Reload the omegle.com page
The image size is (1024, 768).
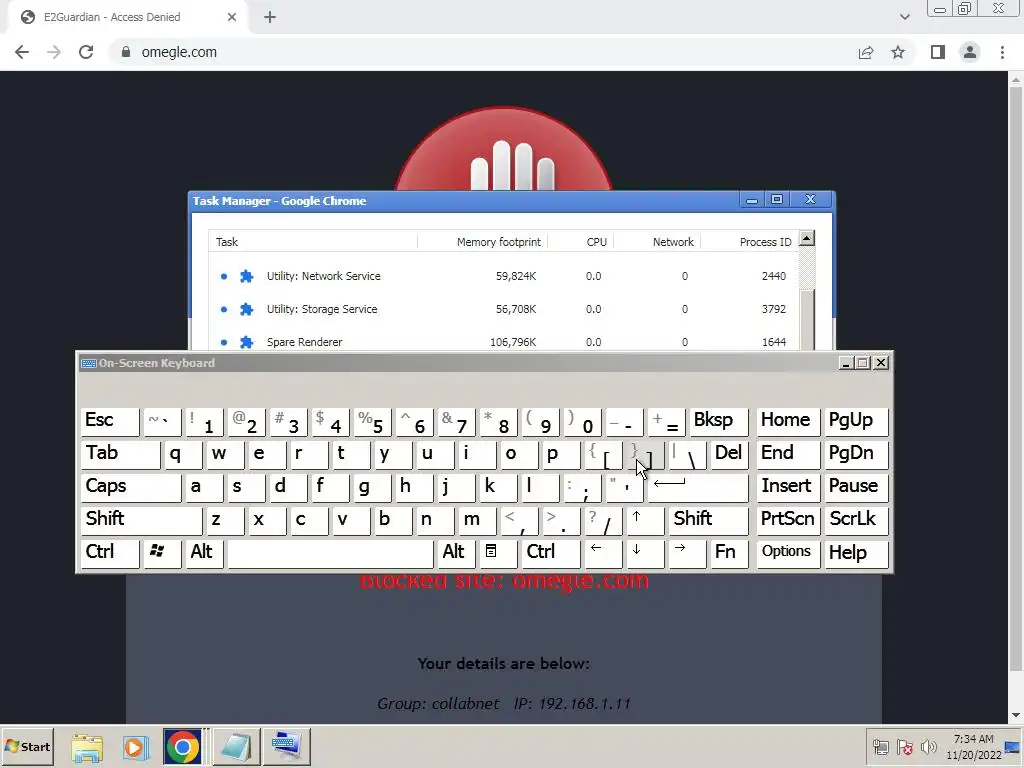tap(86, 52)
